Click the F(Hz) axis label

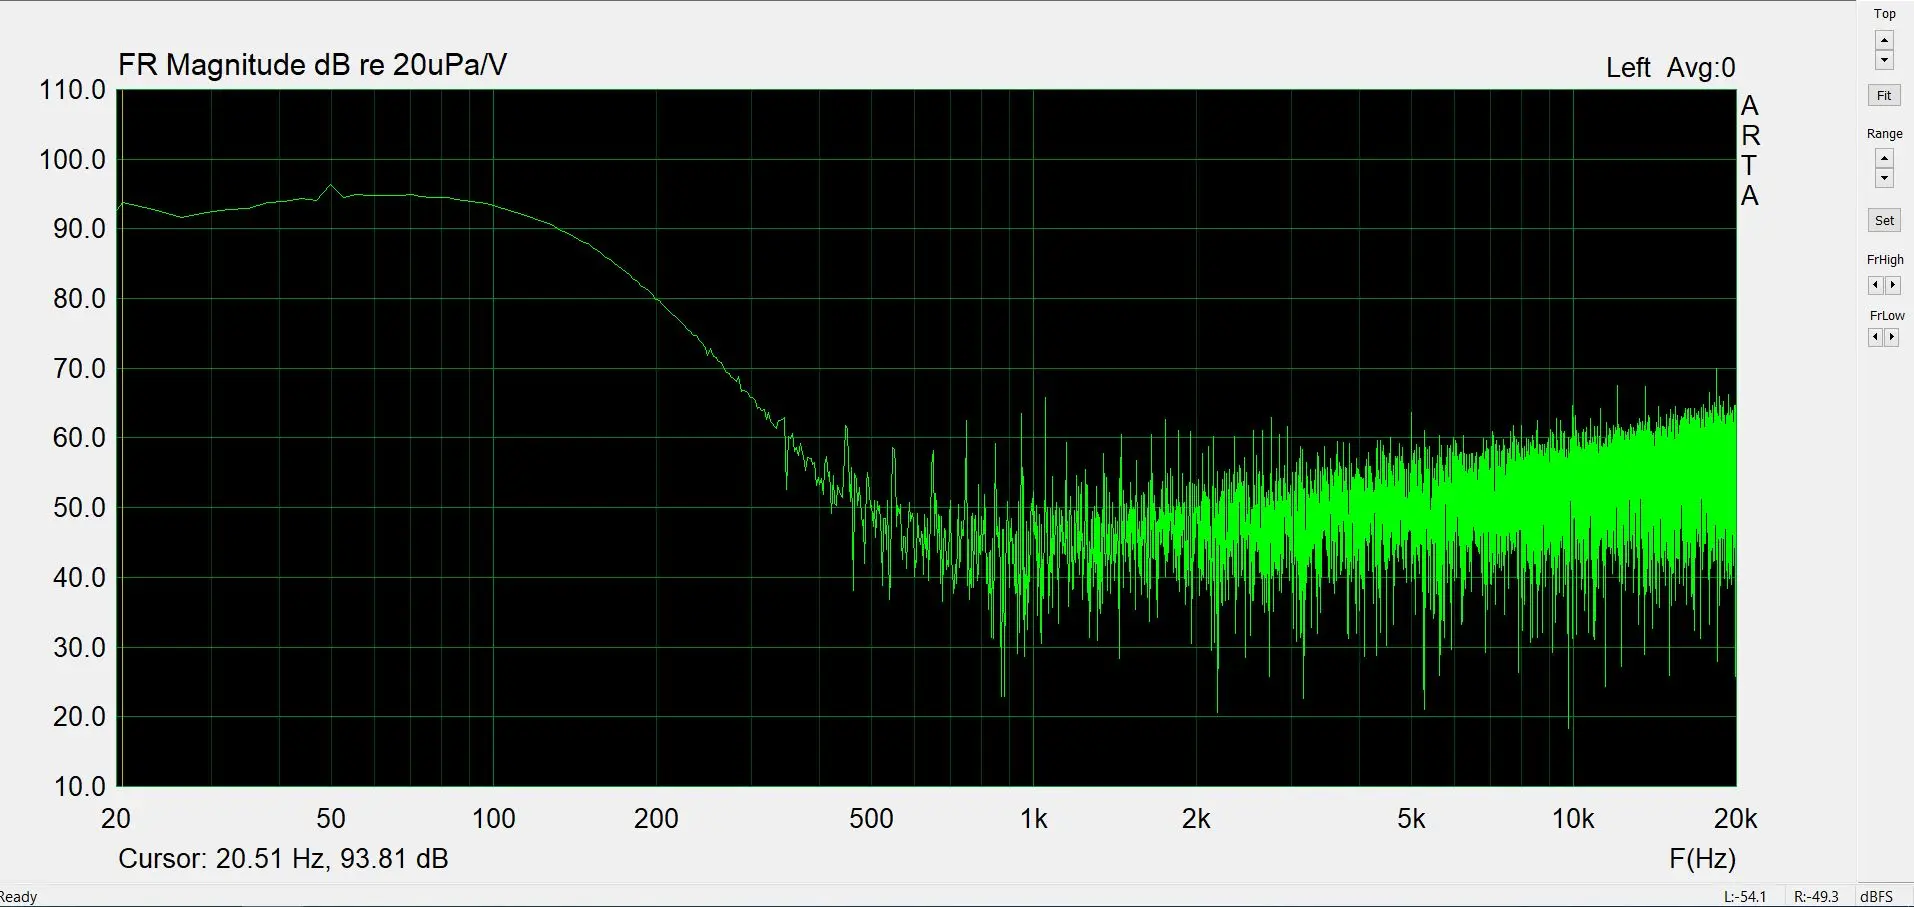pos(1702,859)
